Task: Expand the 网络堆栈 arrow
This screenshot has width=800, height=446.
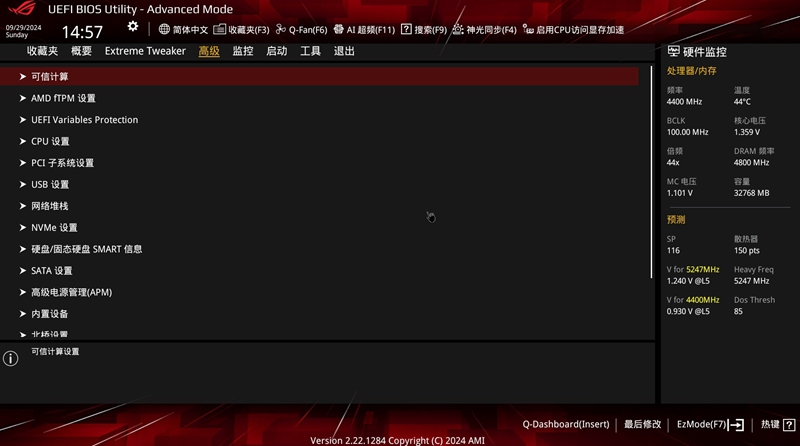Action: point(22,206)
